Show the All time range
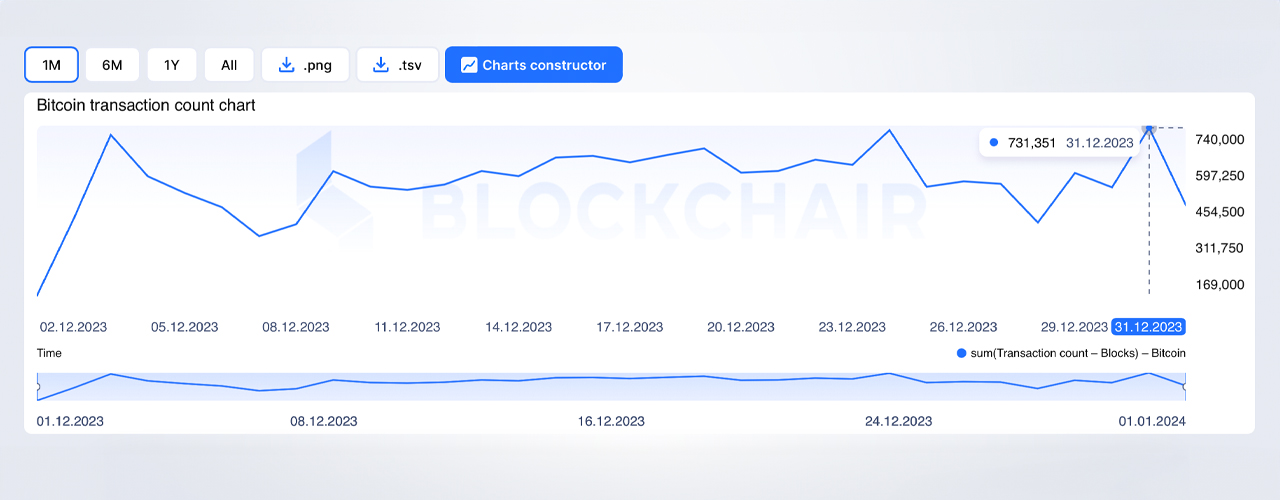The image size is (1280, 500). pos(229,65)
